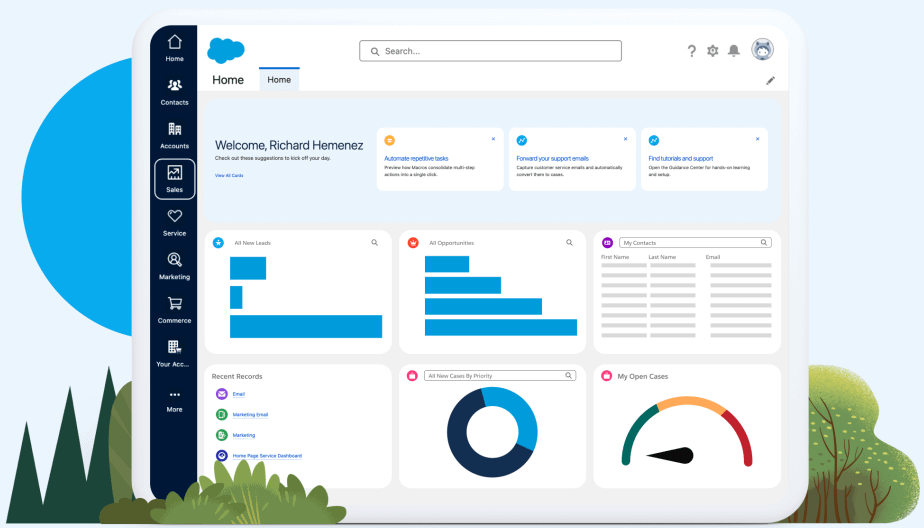Image resolution: width=924 pixels, height=528 pixels.
Task: Open the Marketing recent record link
Action: (x=243, y=435)
